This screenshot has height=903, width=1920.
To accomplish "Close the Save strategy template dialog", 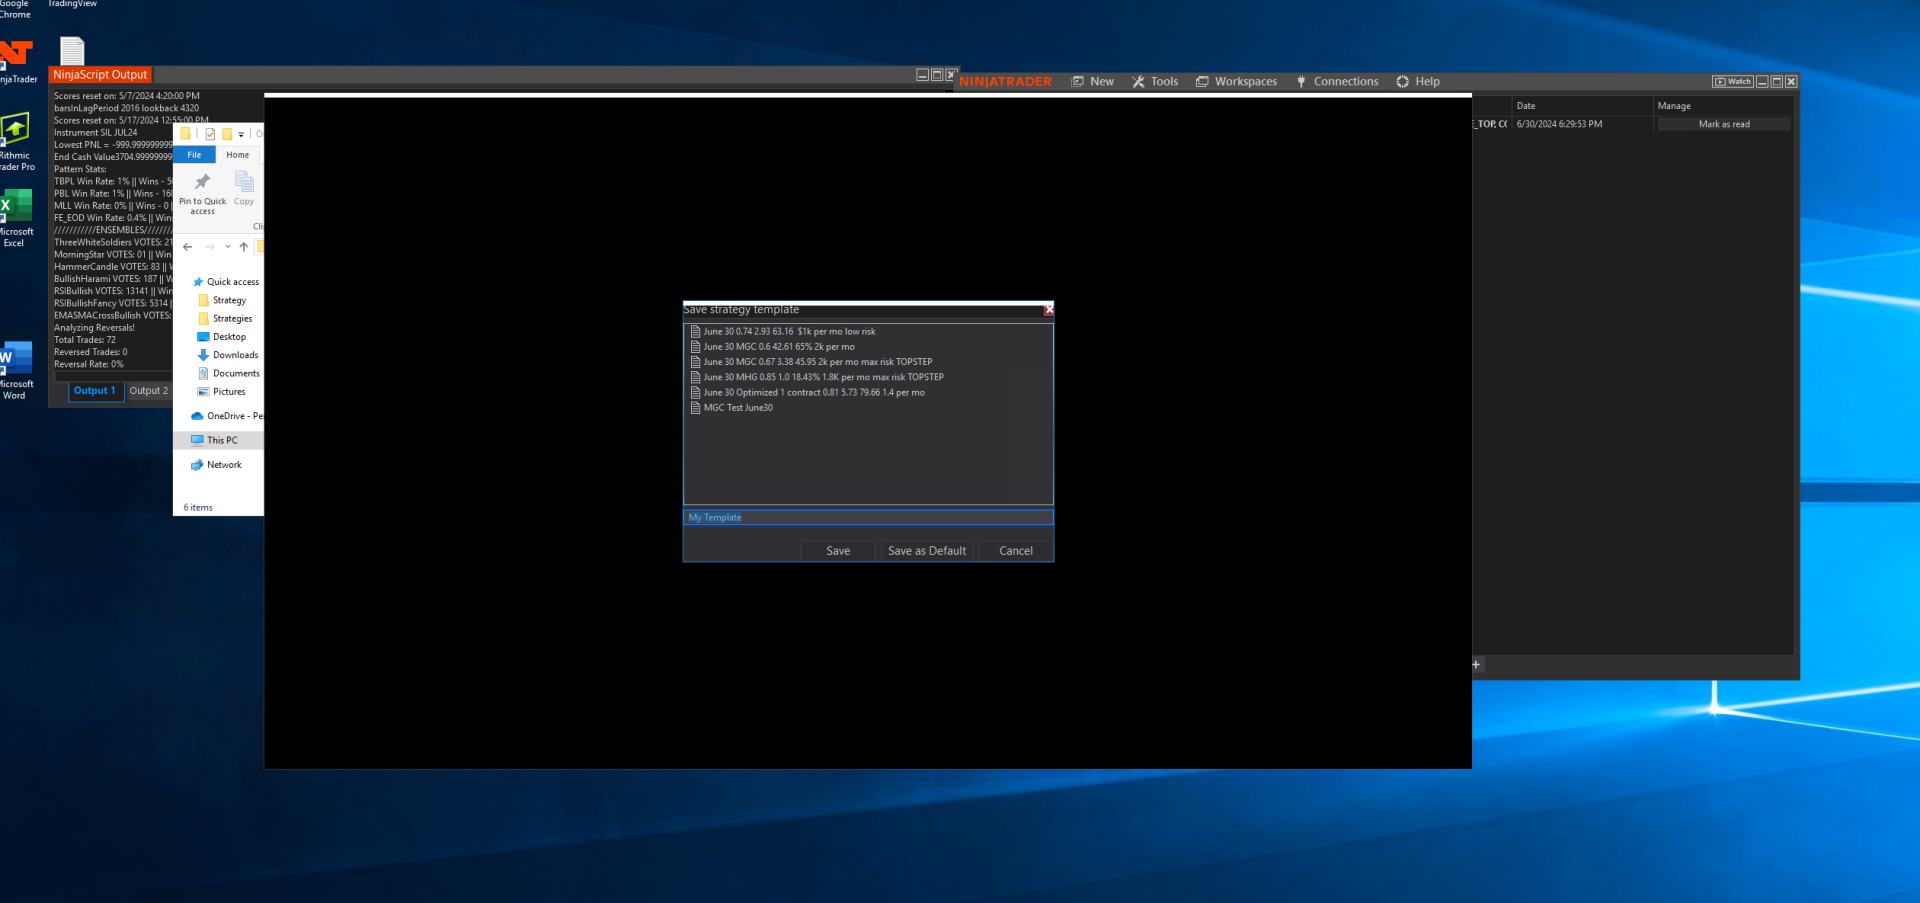I will click(x=1049, y=310).
